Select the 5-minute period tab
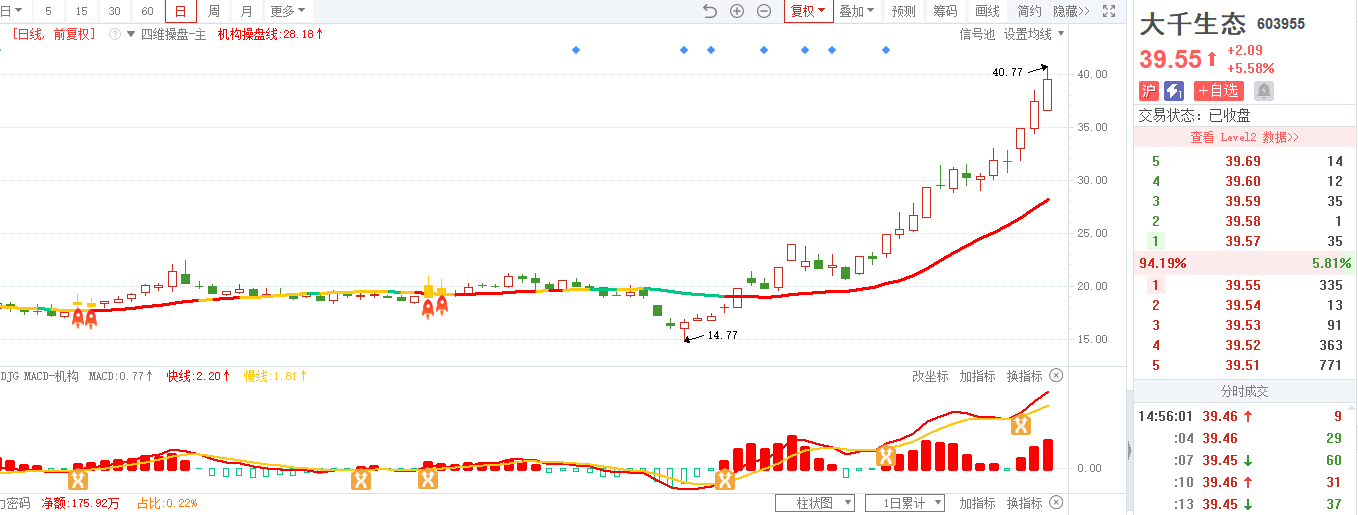Image resolution: width=1358 pixels, height=515 pixels. 48,11
